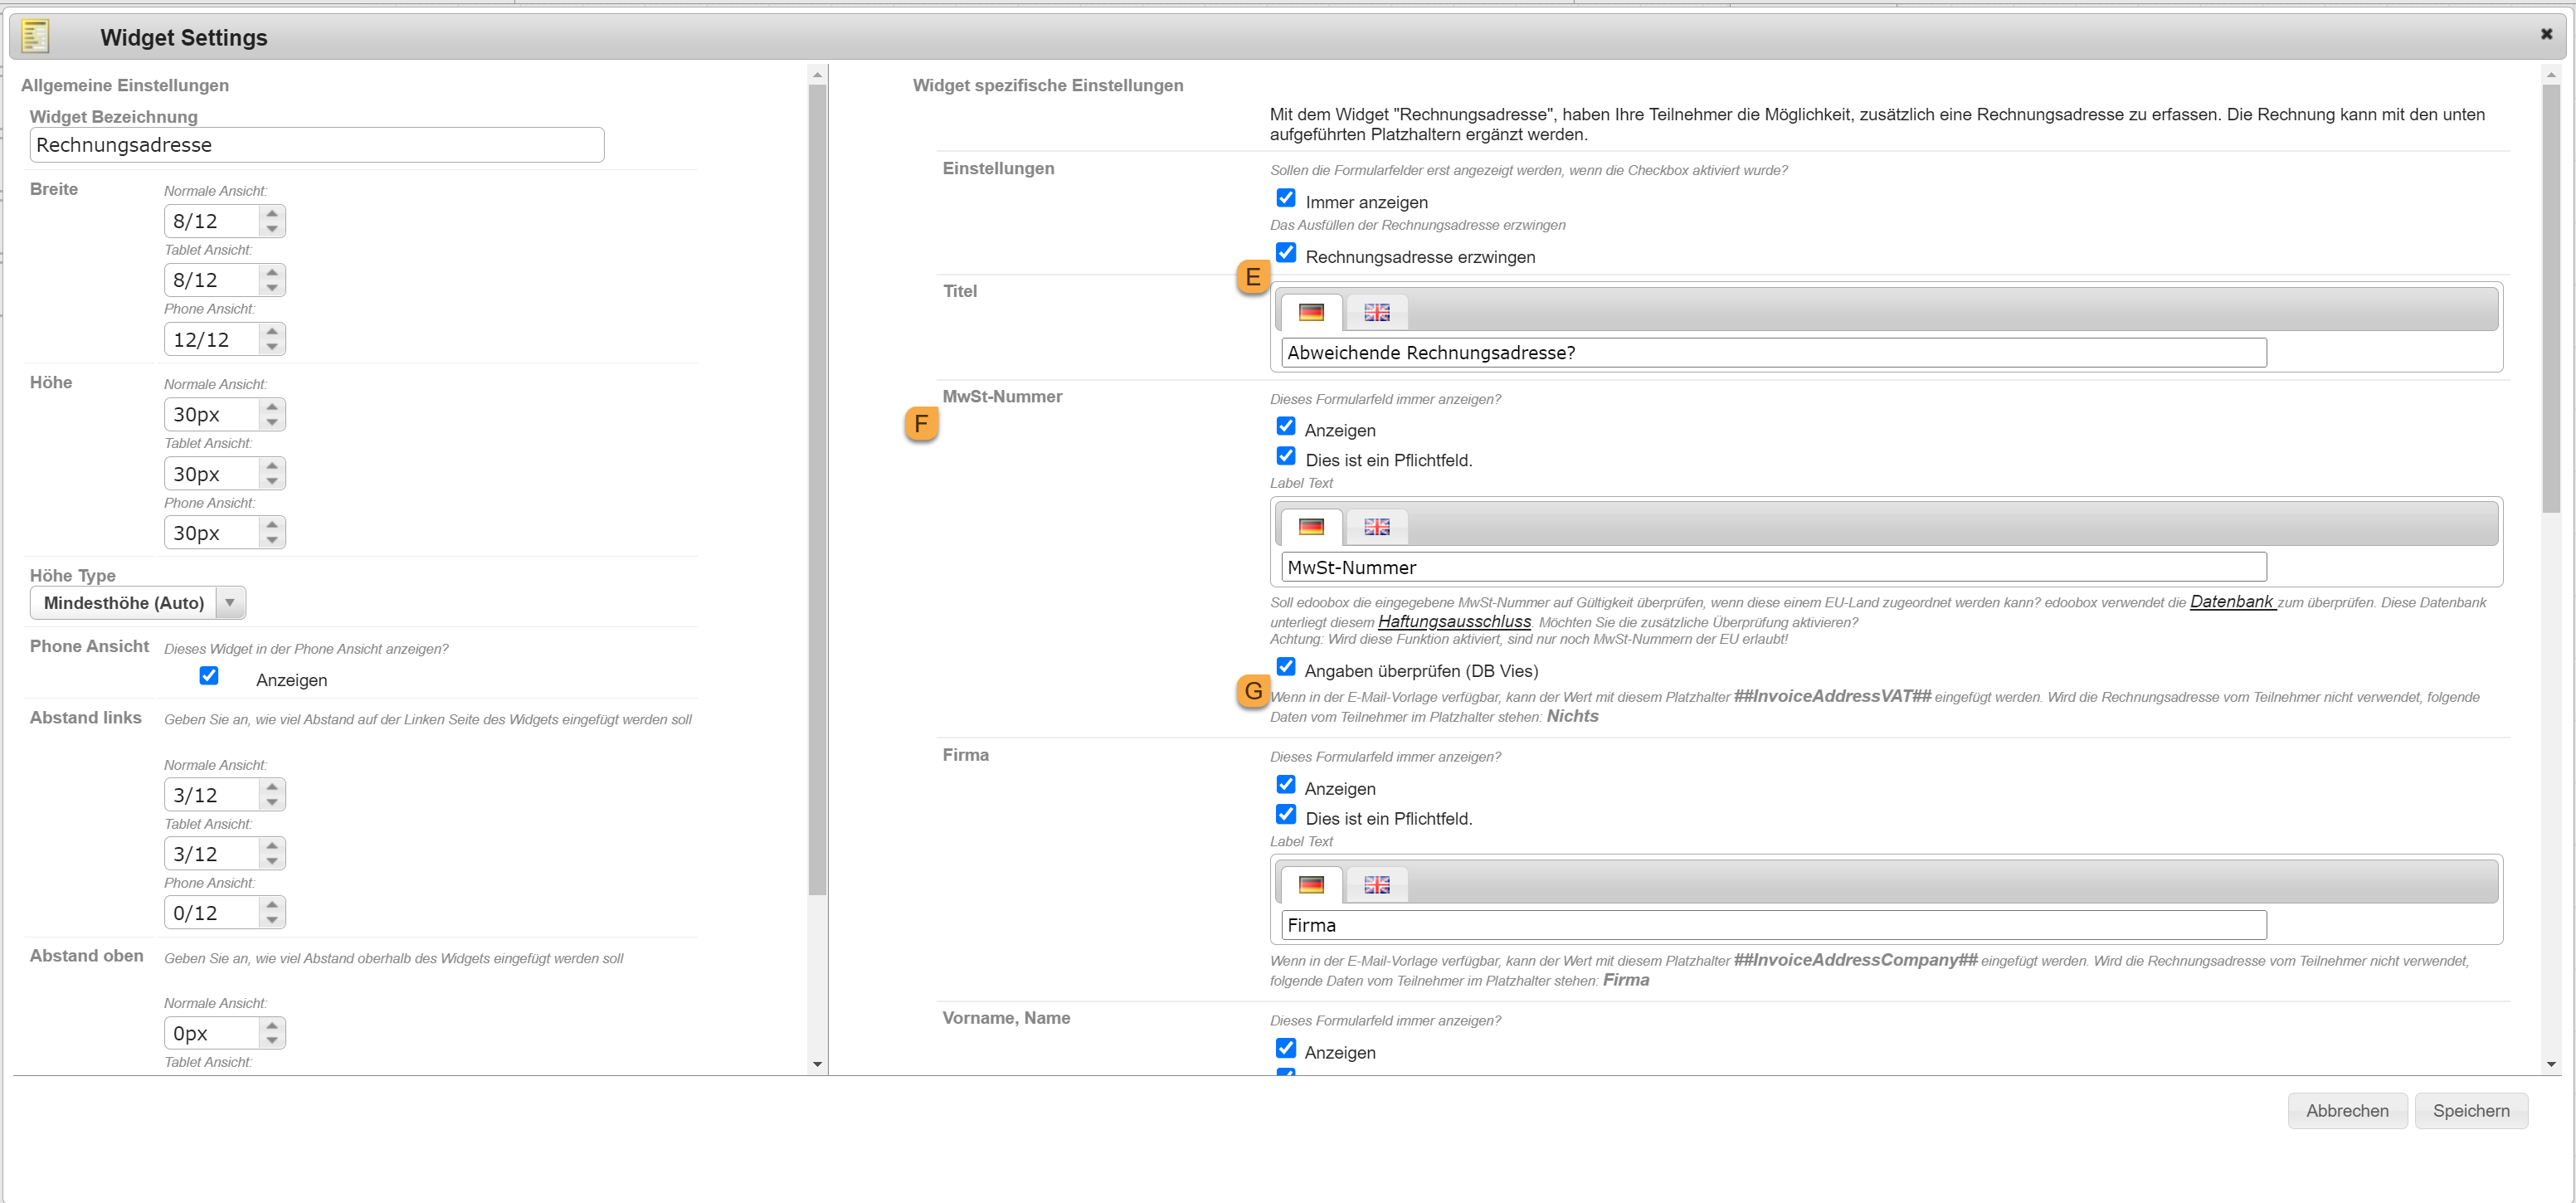2576x1203 pixels.
Task: Uncheck Immer anzeigen checkbox
Action: 1286,198
